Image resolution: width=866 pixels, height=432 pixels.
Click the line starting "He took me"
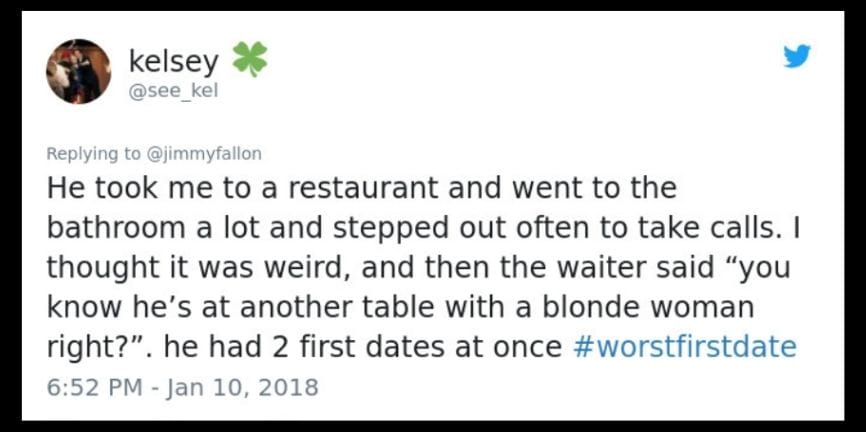pyautogui.click(x=362, y=187)
